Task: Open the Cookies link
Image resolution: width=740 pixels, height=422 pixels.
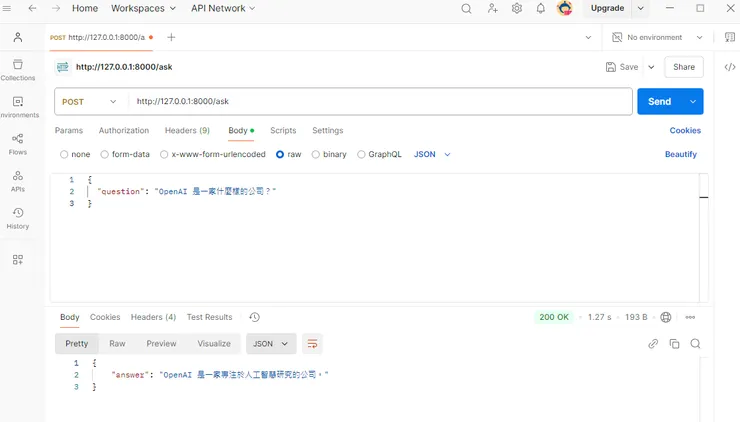Action: tap(685, 130)
